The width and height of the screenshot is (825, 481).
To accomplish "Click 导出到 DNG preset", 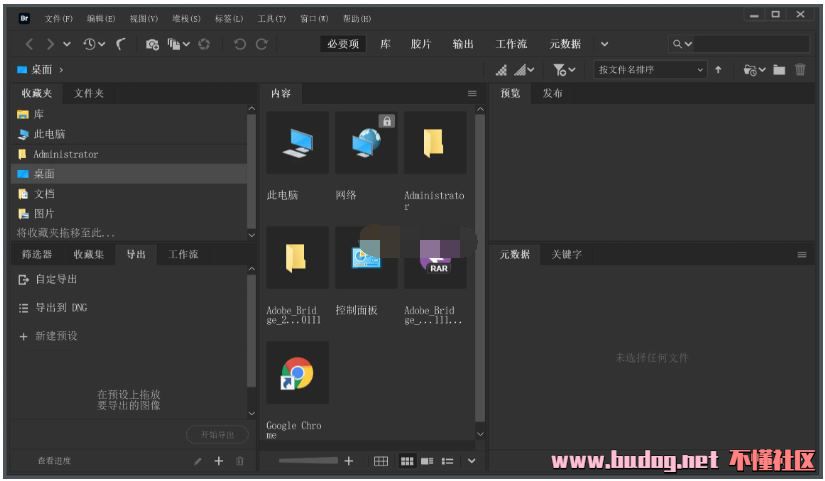I will pos(53,308).
